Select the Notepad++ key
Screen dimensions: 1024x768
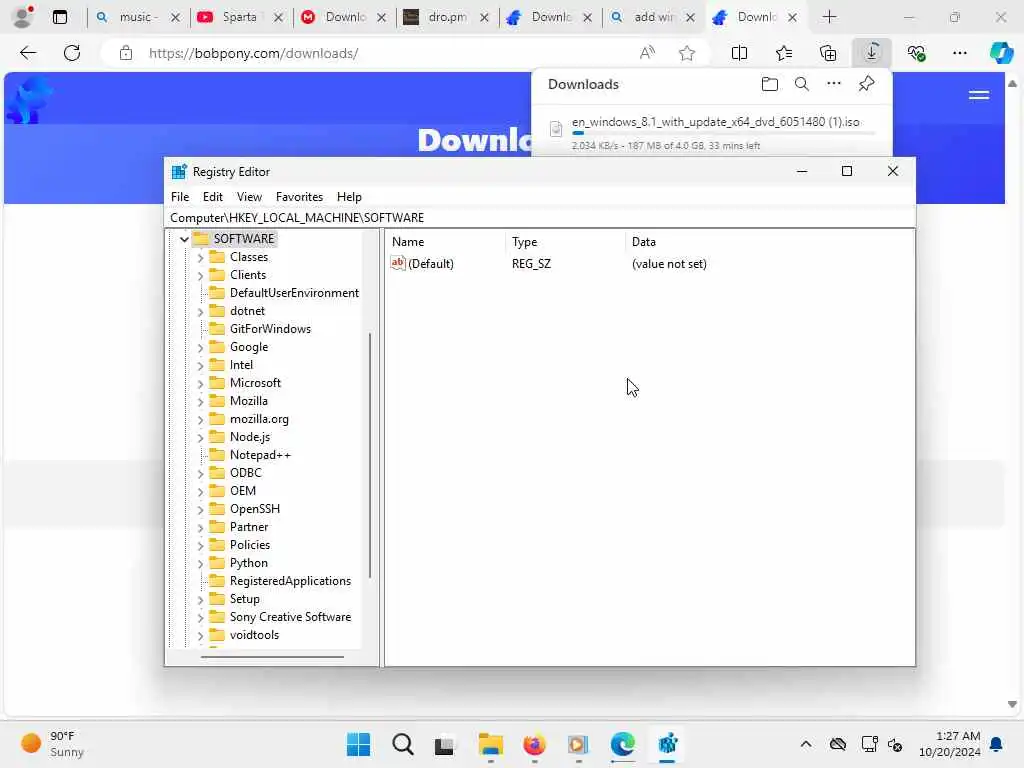(x=260, y=455)
